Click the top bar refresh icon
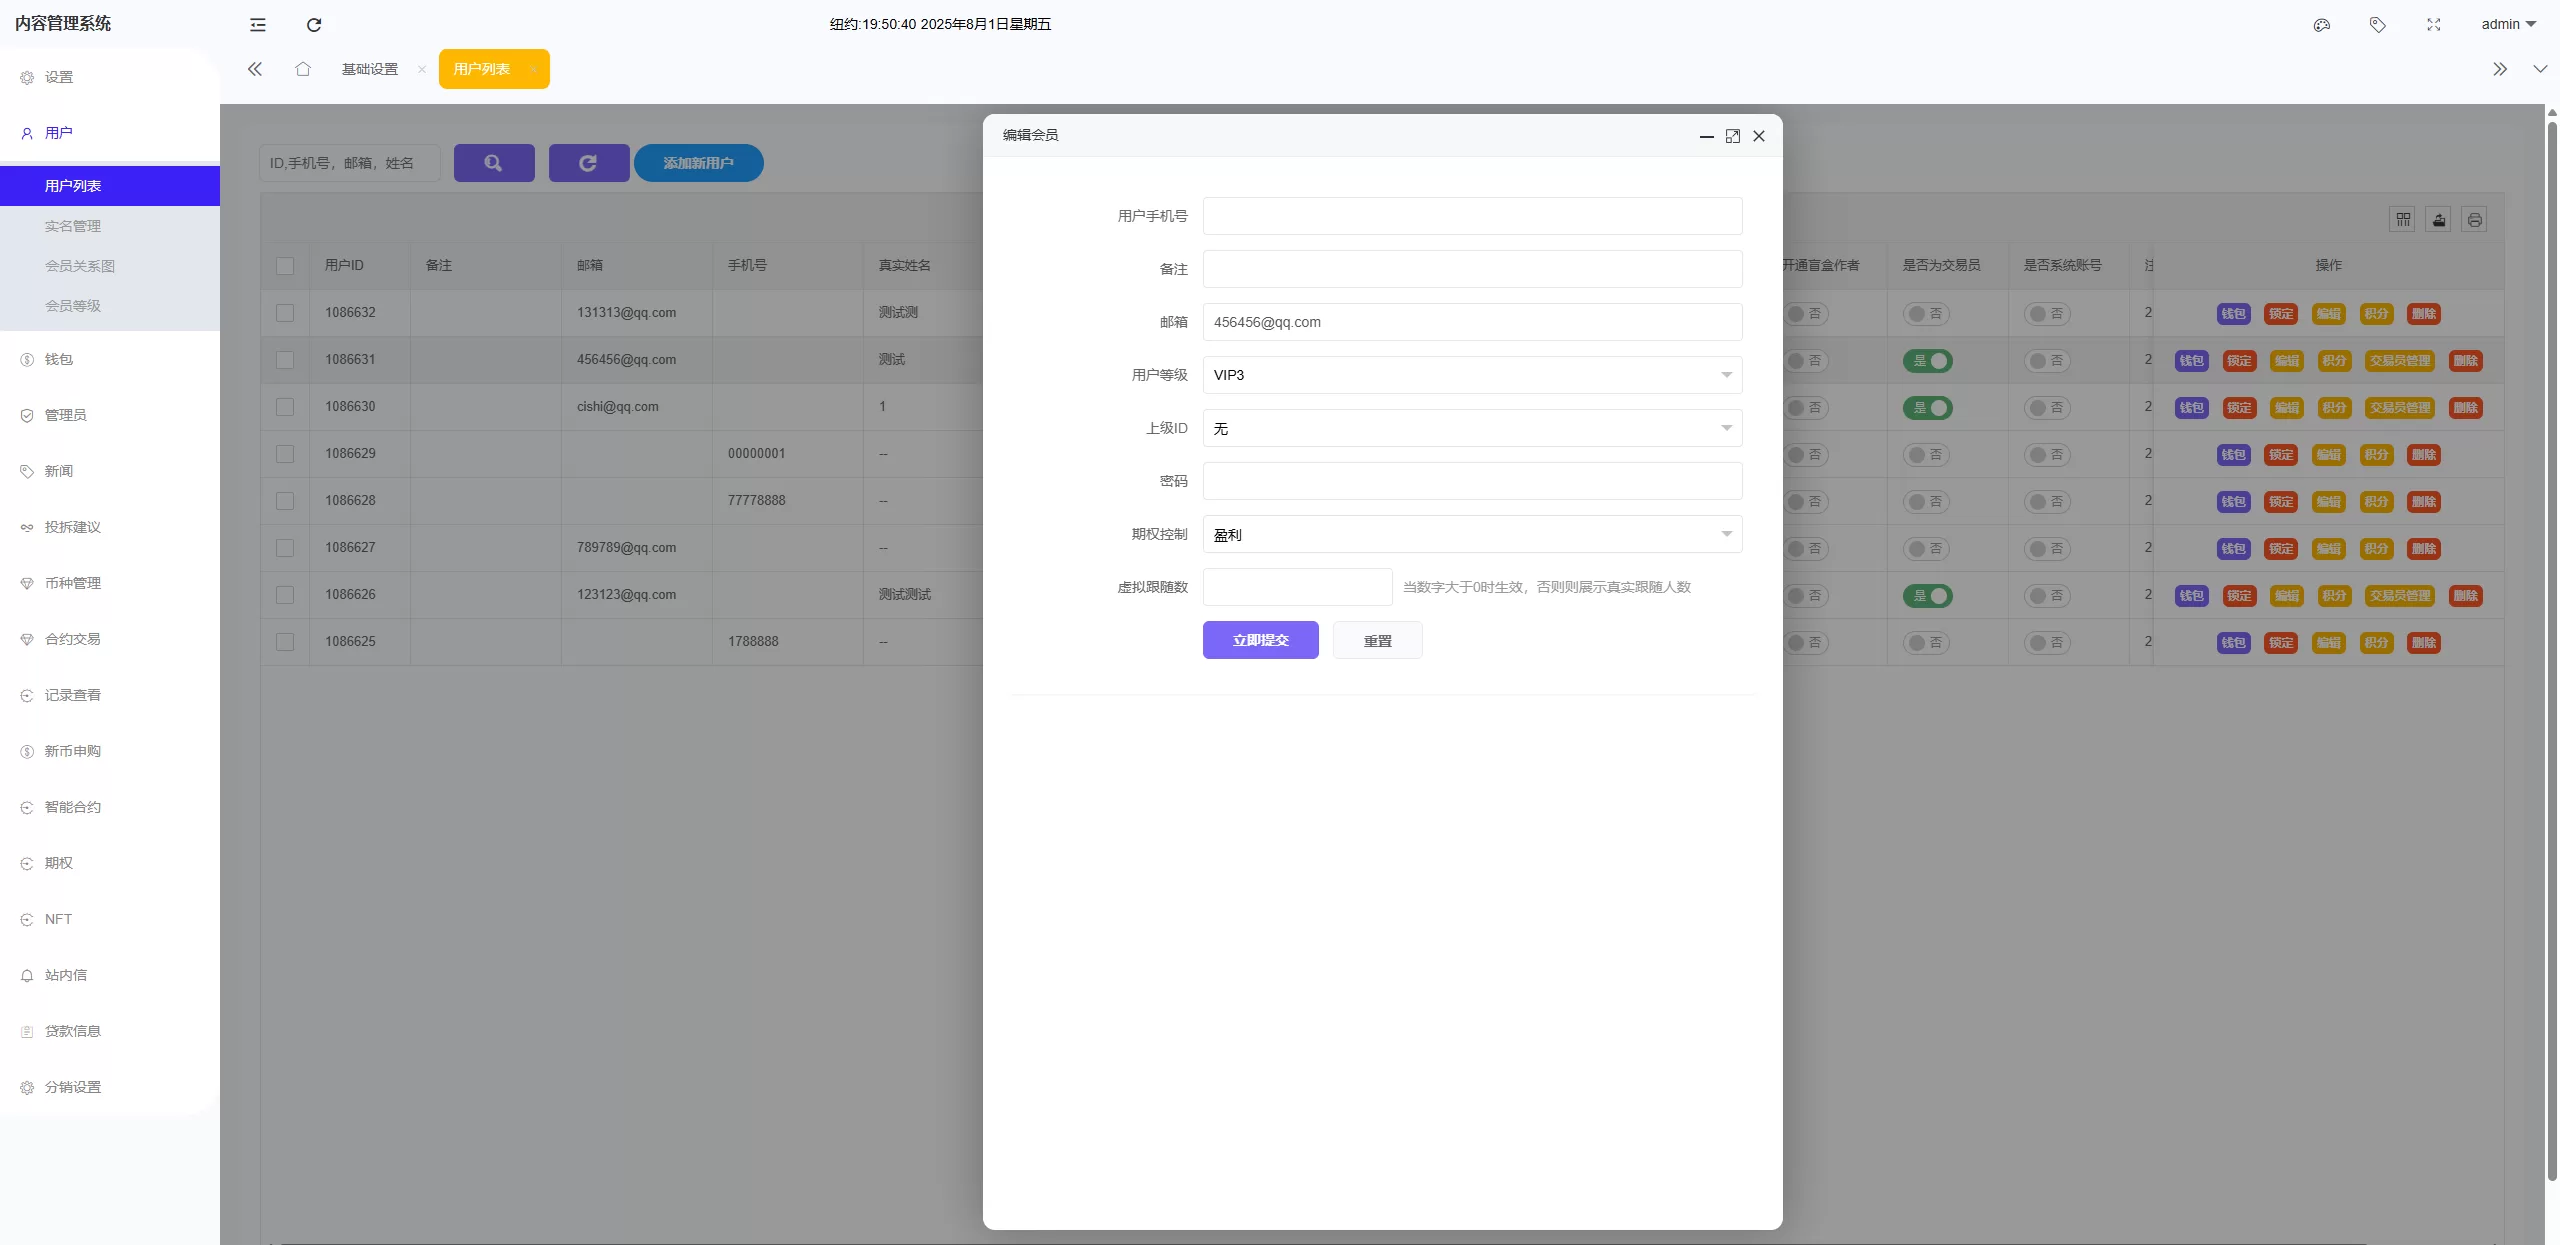Image resolution: width=2560 pixels, height=1245 pixels. (314, 25)
